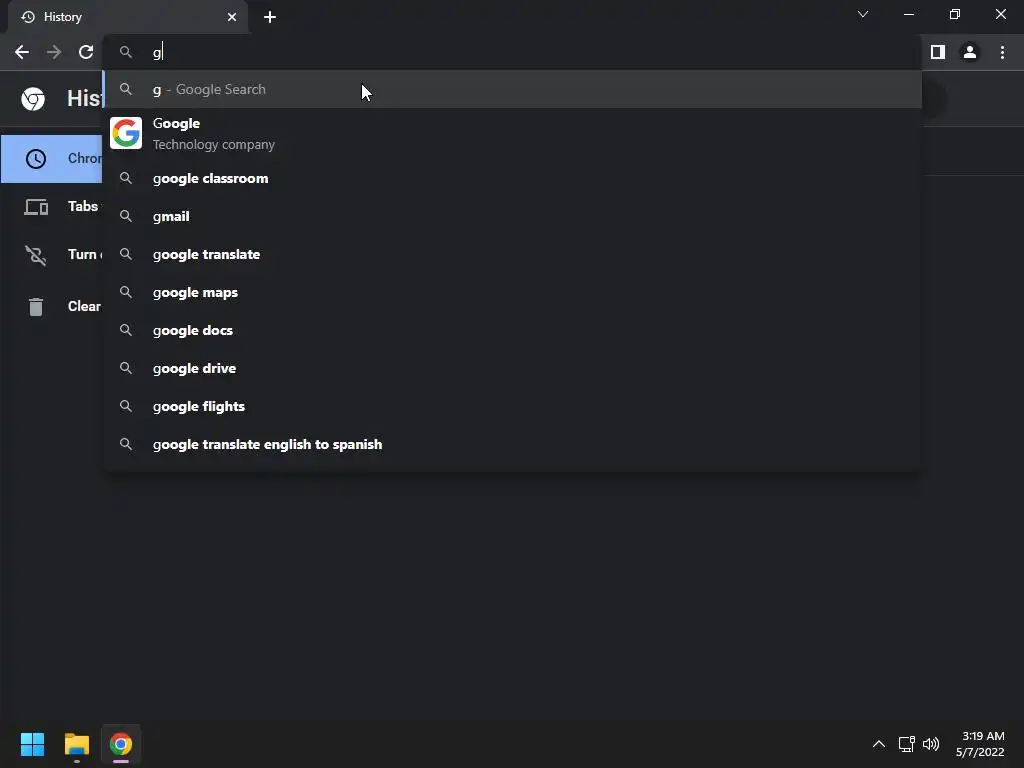1024x768 pixels.
Task: Select the 'google translate' suggestion
Action: pyautogui.click(x=513, y=254)
